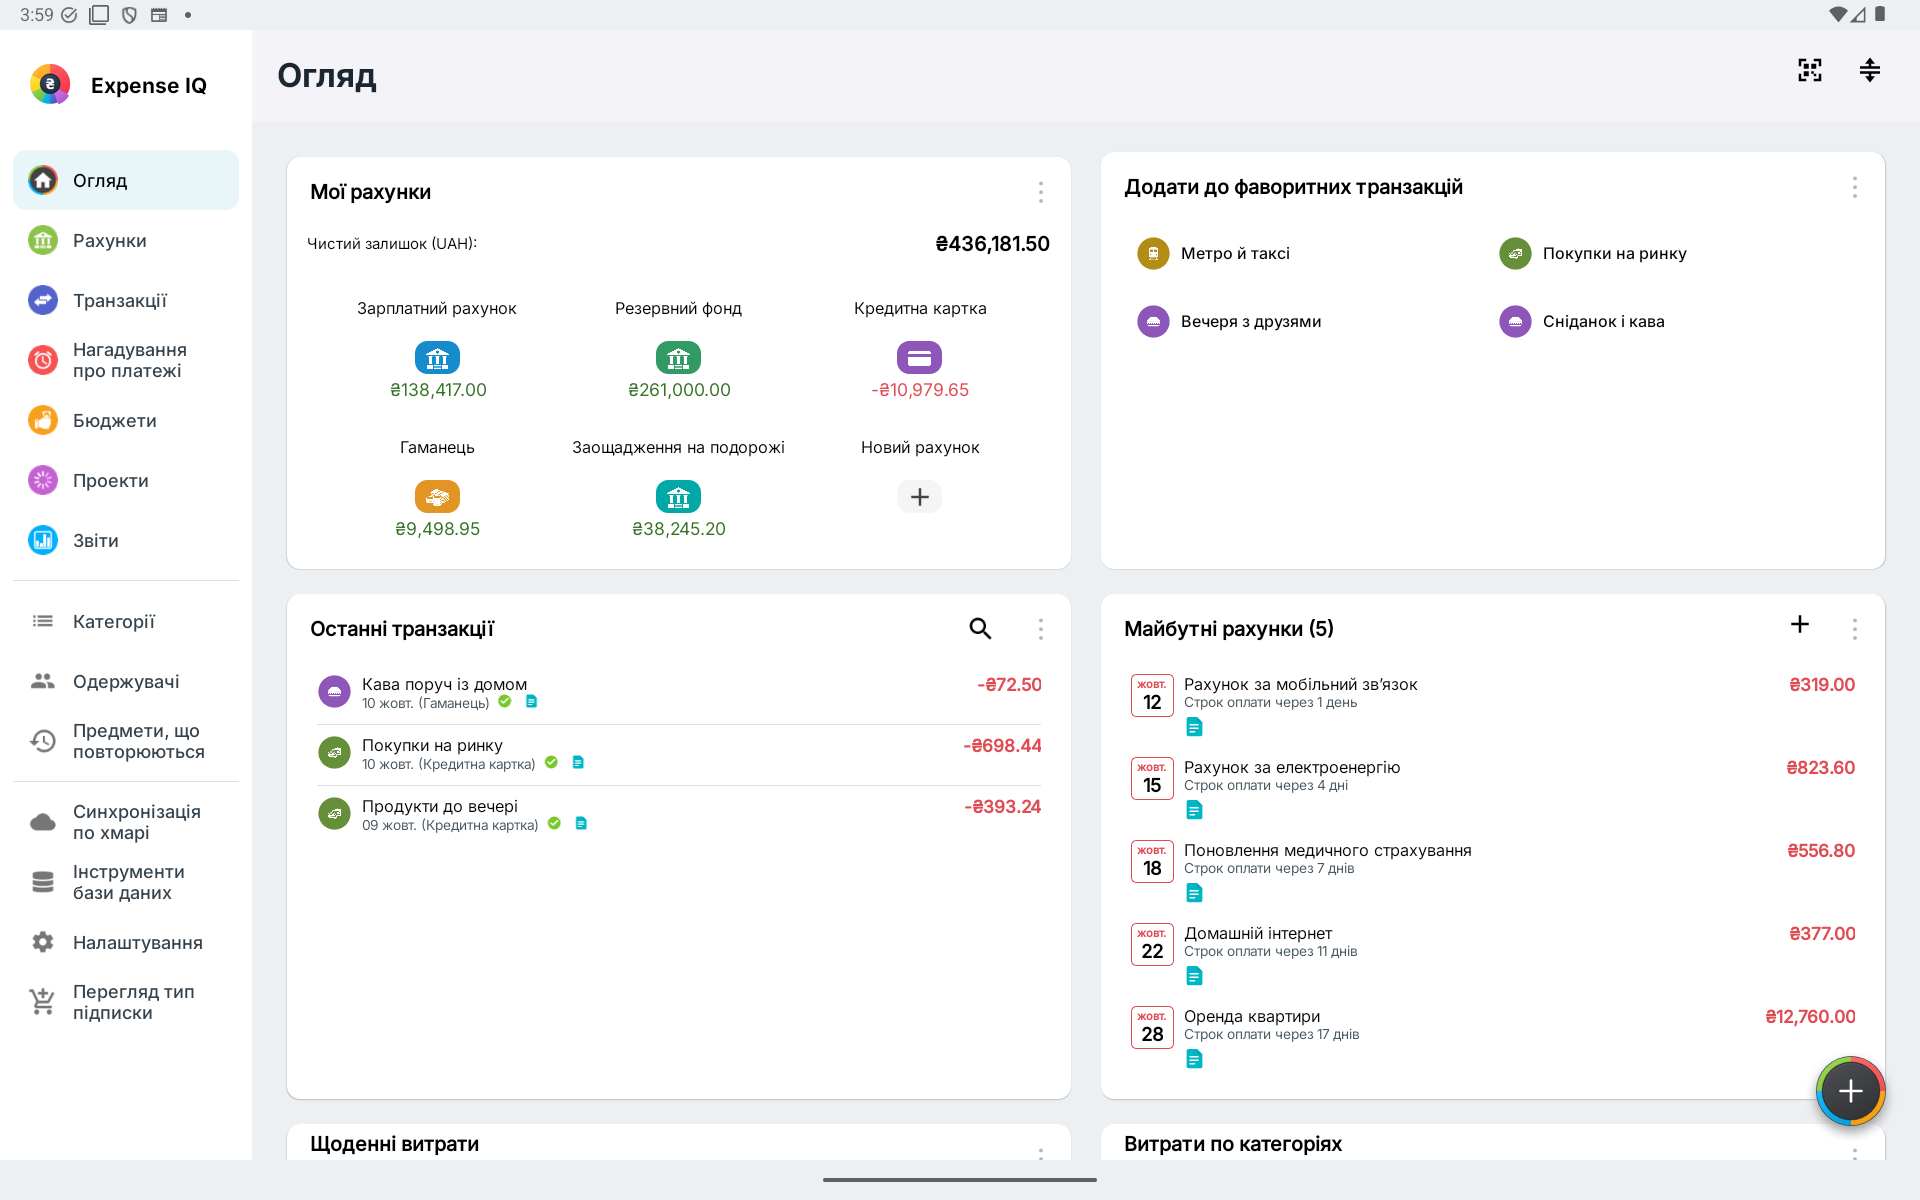Open the note icon under Рахунок за мобільний зв'язок
This screenshot has width=1920, height=1200.
pos(1194,727)
